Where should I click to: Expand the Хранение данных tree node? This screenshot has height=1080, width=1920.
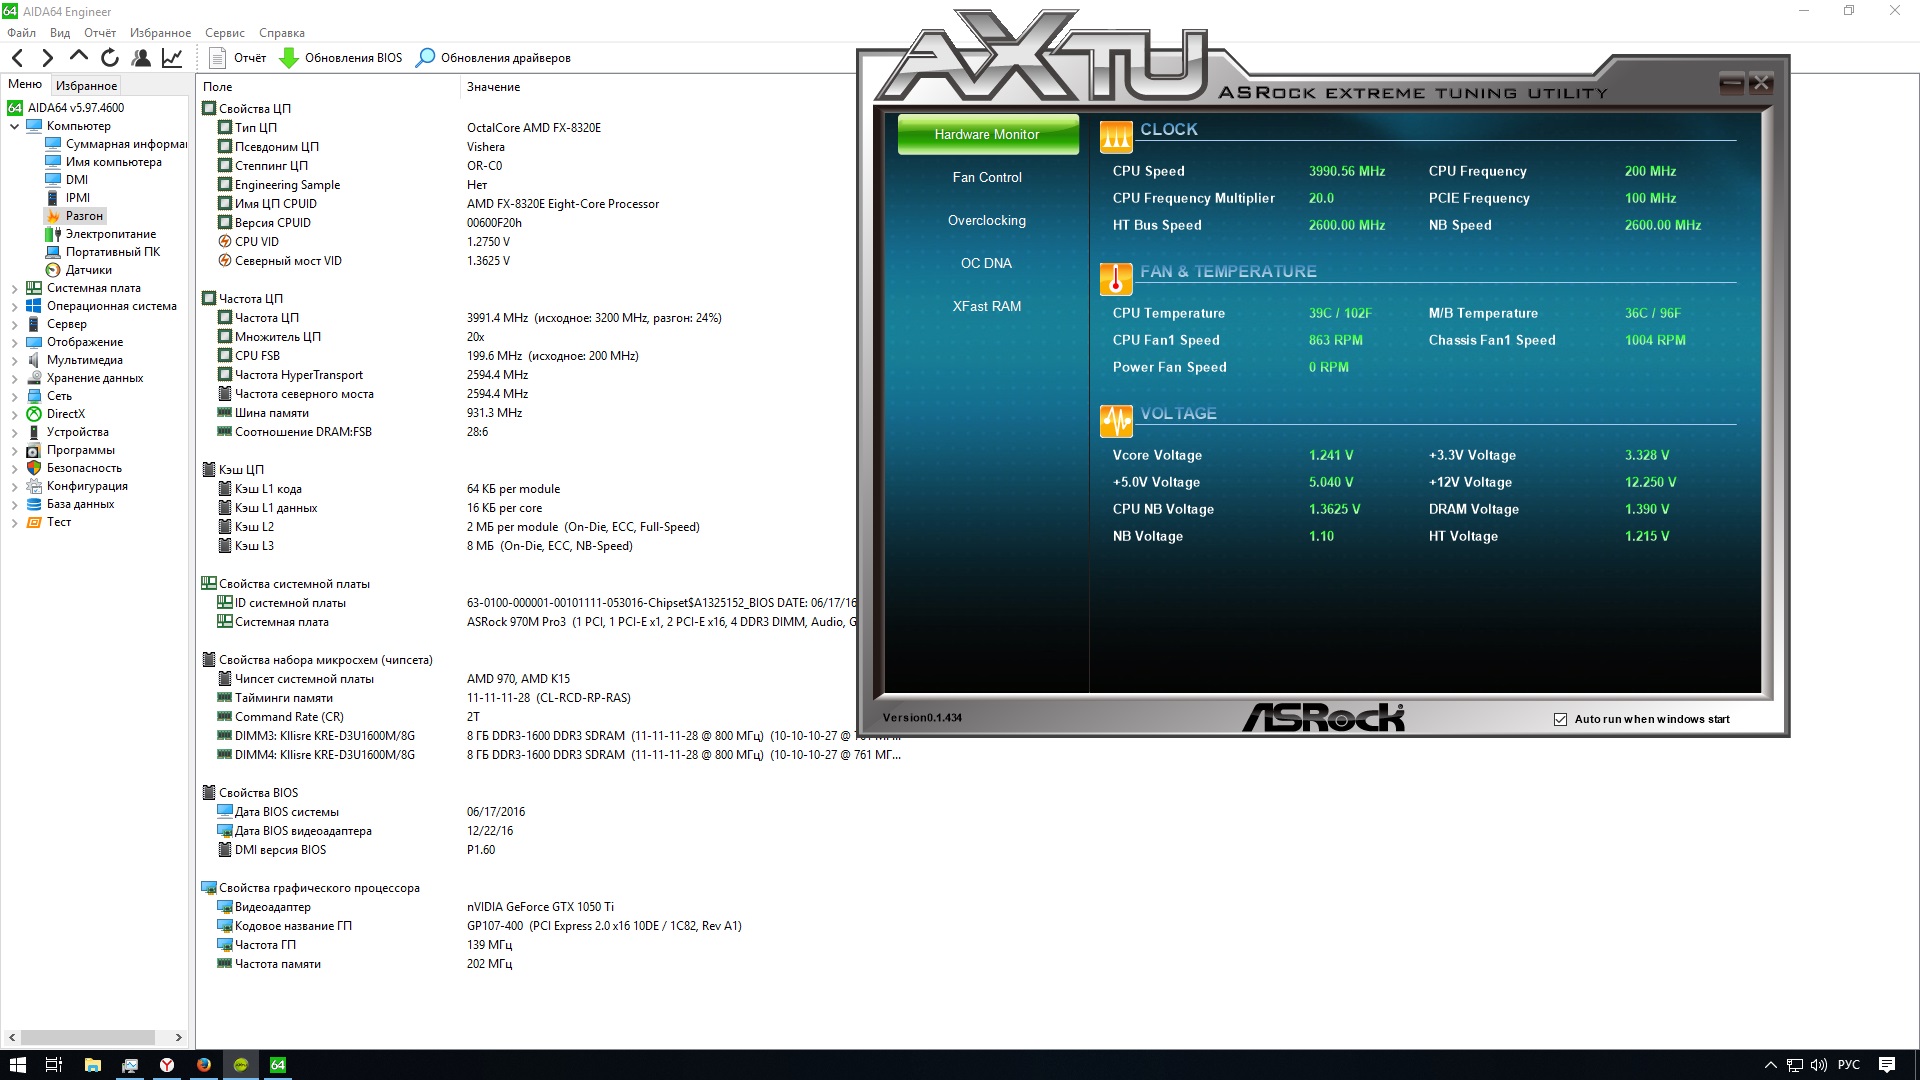[14, 378]
